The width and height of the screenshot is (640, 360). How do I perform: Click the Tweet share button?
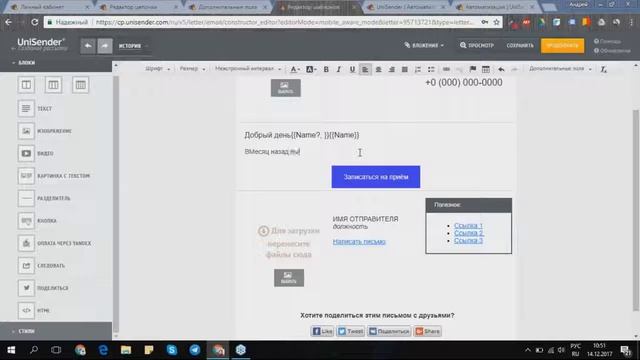(350, 331)
